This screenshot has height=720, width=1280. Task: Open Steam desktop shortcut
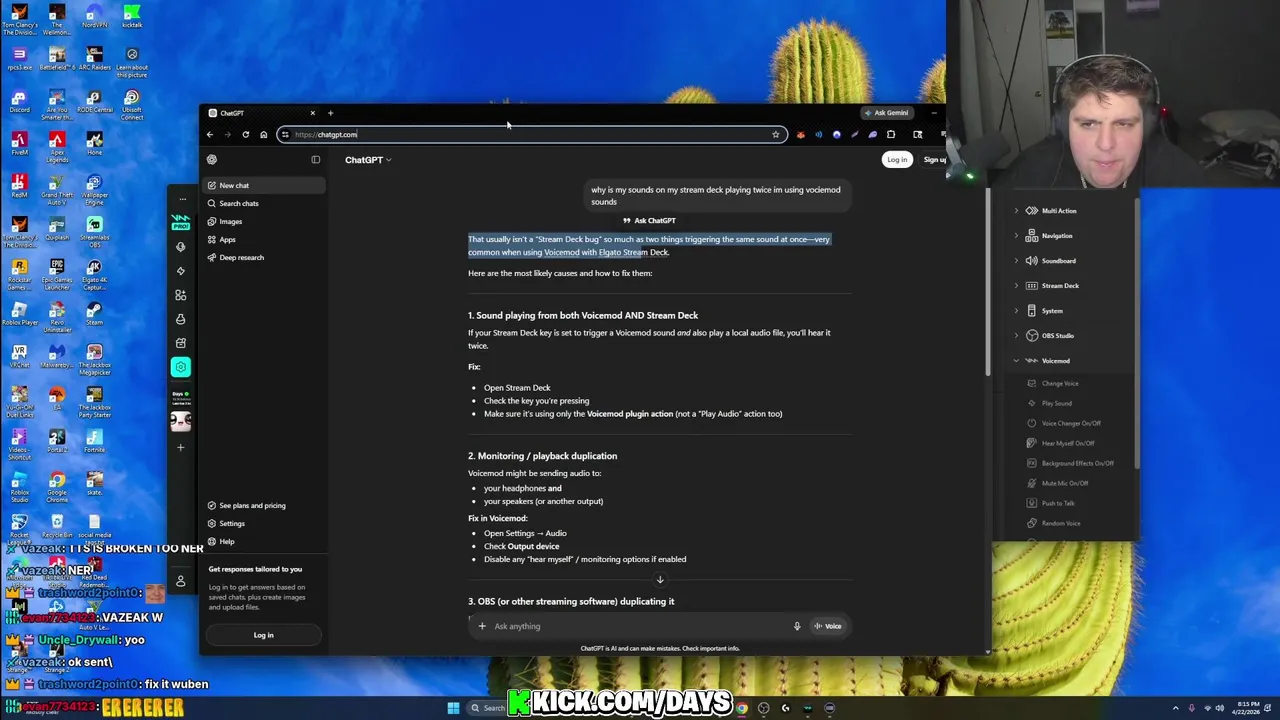tap(94, 313)
